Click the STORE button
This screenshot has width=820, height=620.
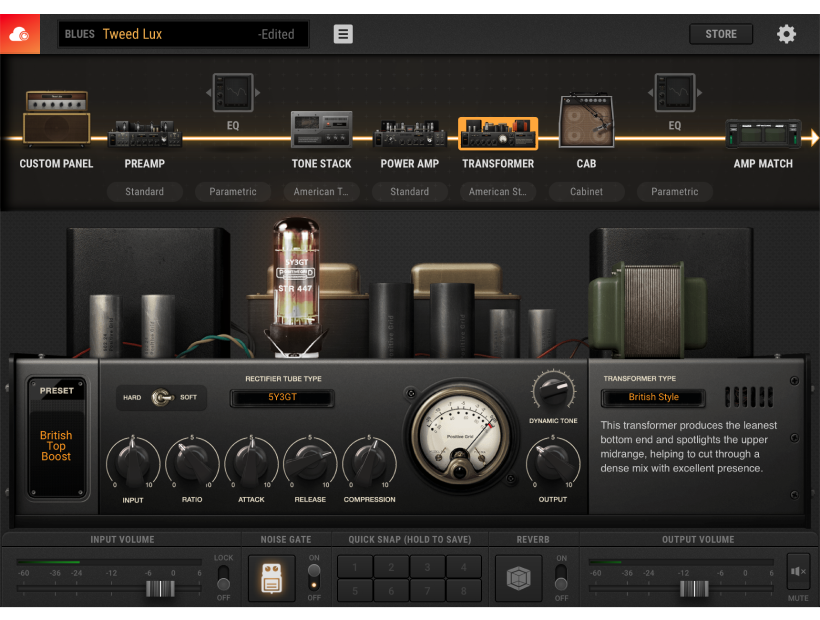coord(721,34)
